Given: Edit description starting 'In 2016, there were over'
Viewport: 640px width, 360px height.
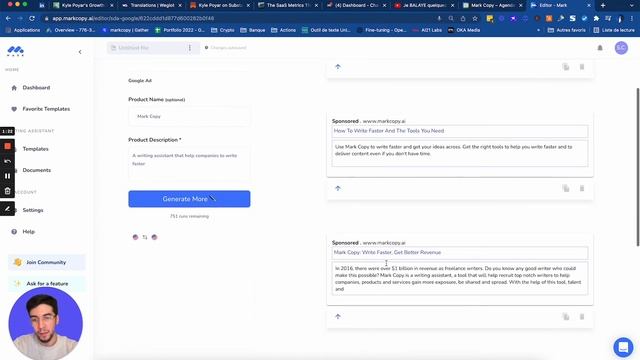Looking at the screenshot, I should [x=460, y=278].
